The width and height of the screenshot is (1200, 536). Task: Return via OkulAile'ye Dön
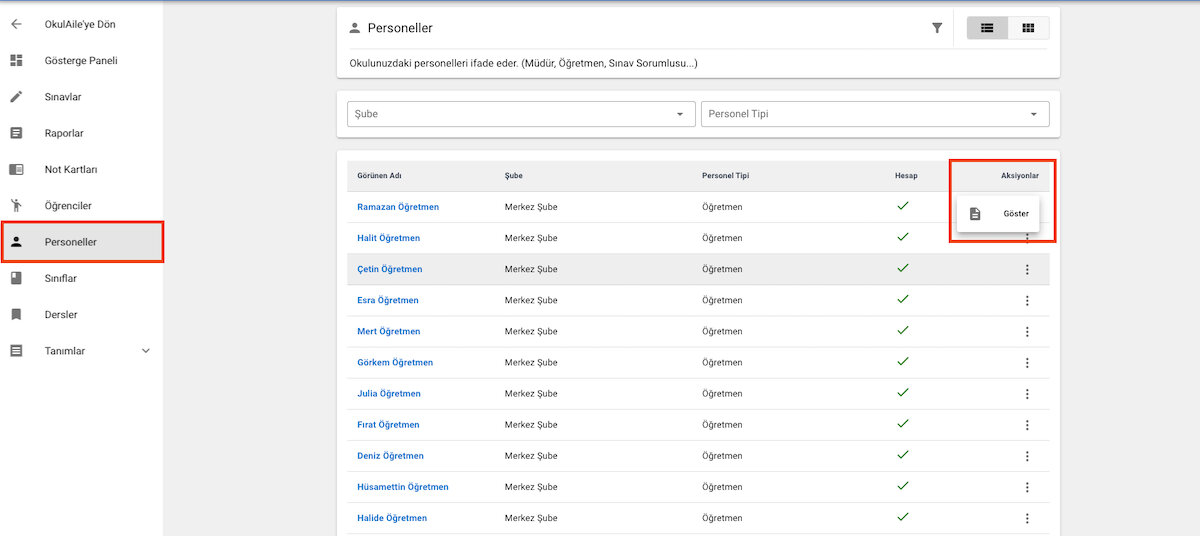[81, 24]
